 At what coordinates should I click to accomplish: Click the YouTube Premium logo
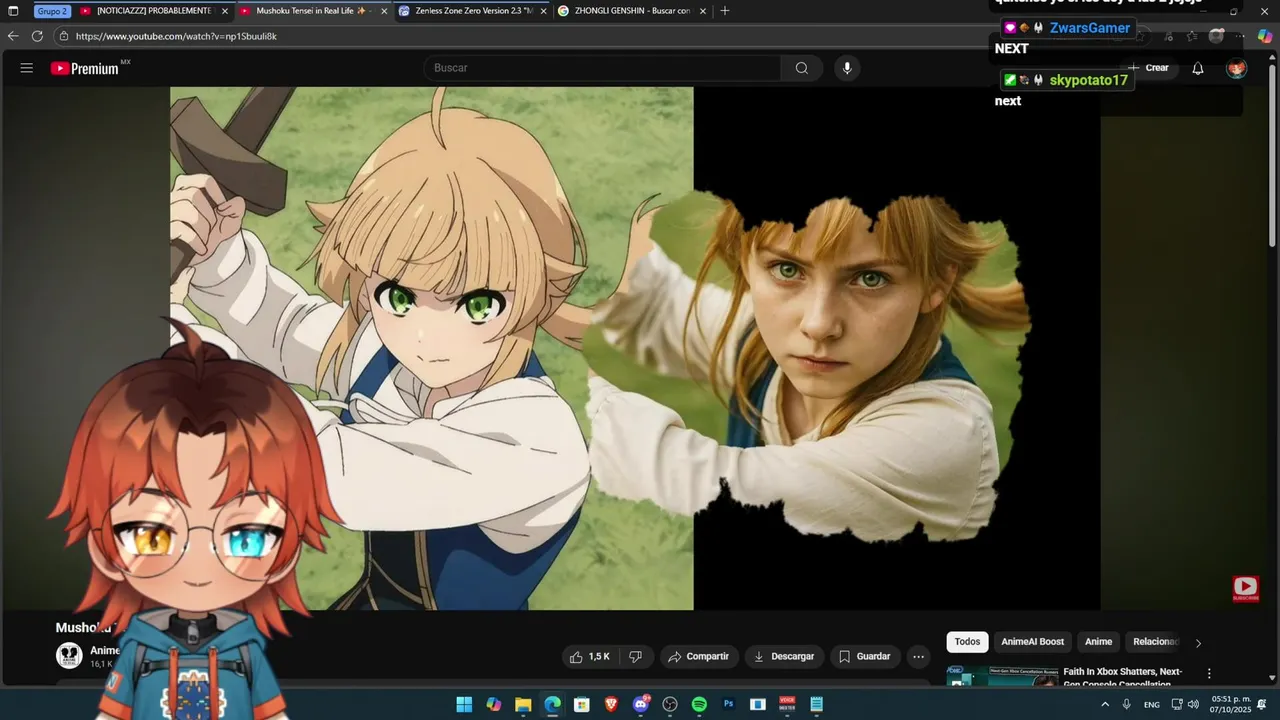[x=90, y=68]
